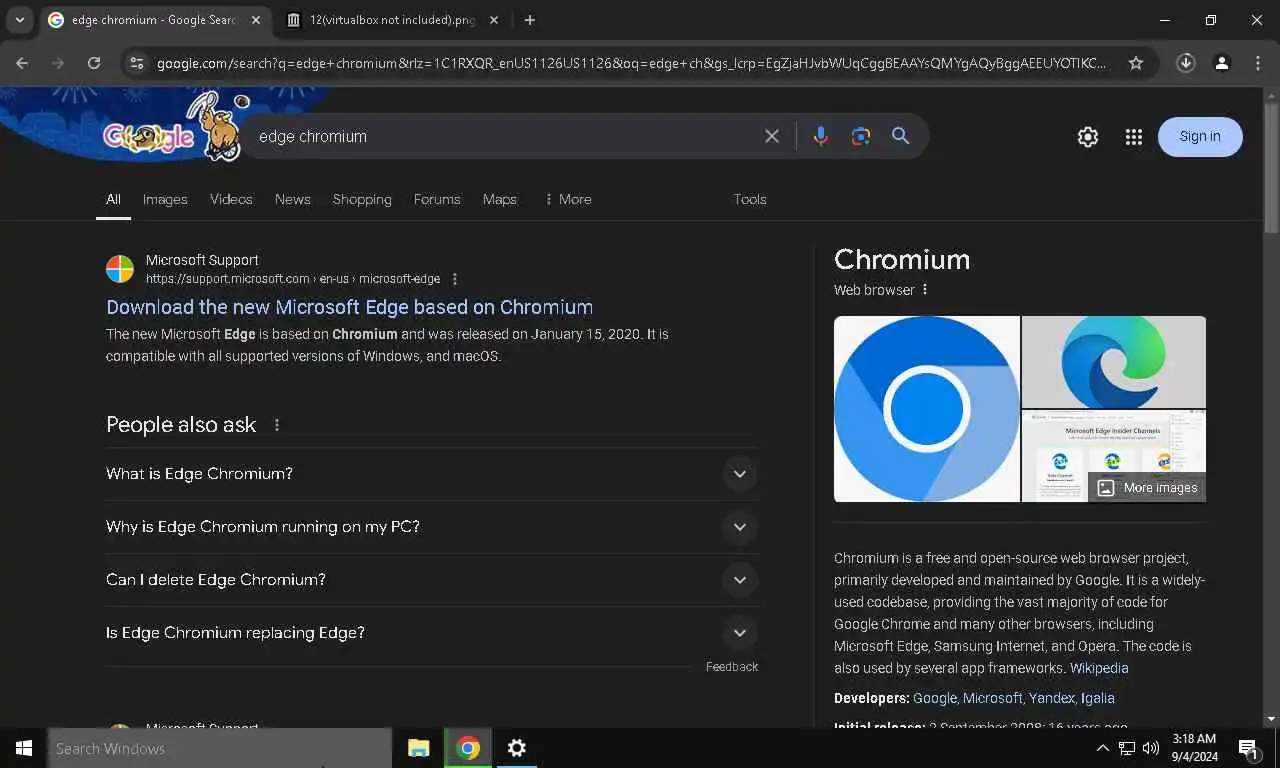1280x768 pixels.
Task: Open the Chrome profile icon
Action: click(x=1222, y=63)
